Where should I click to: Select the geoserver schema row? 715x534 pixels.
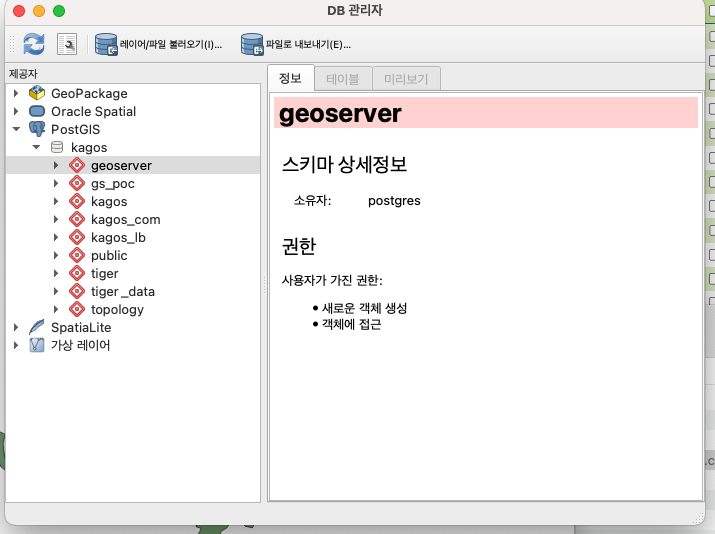coord(133,165)
